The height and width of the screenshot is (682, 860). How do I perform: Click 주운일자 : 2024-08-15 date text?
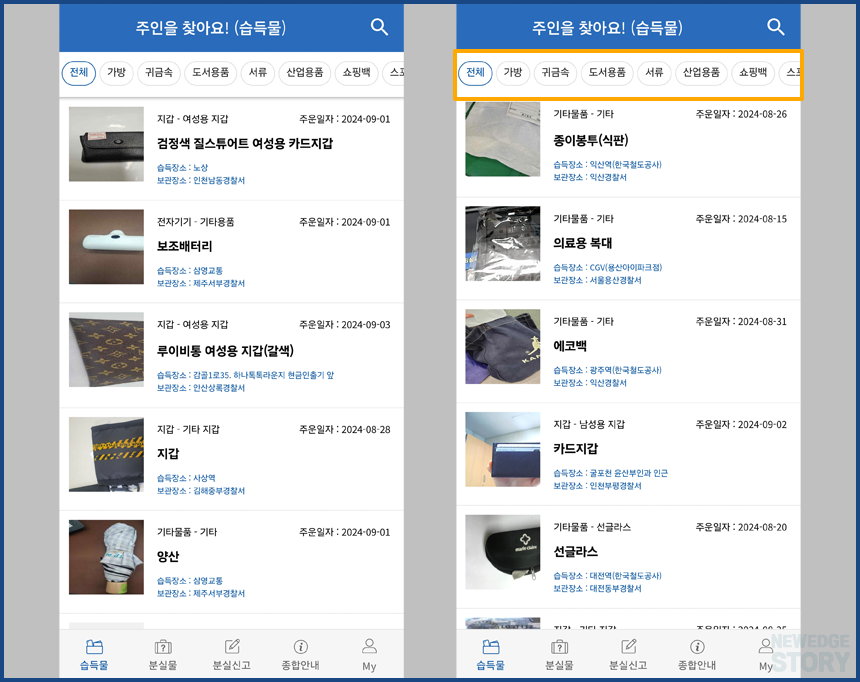point(741,219)
